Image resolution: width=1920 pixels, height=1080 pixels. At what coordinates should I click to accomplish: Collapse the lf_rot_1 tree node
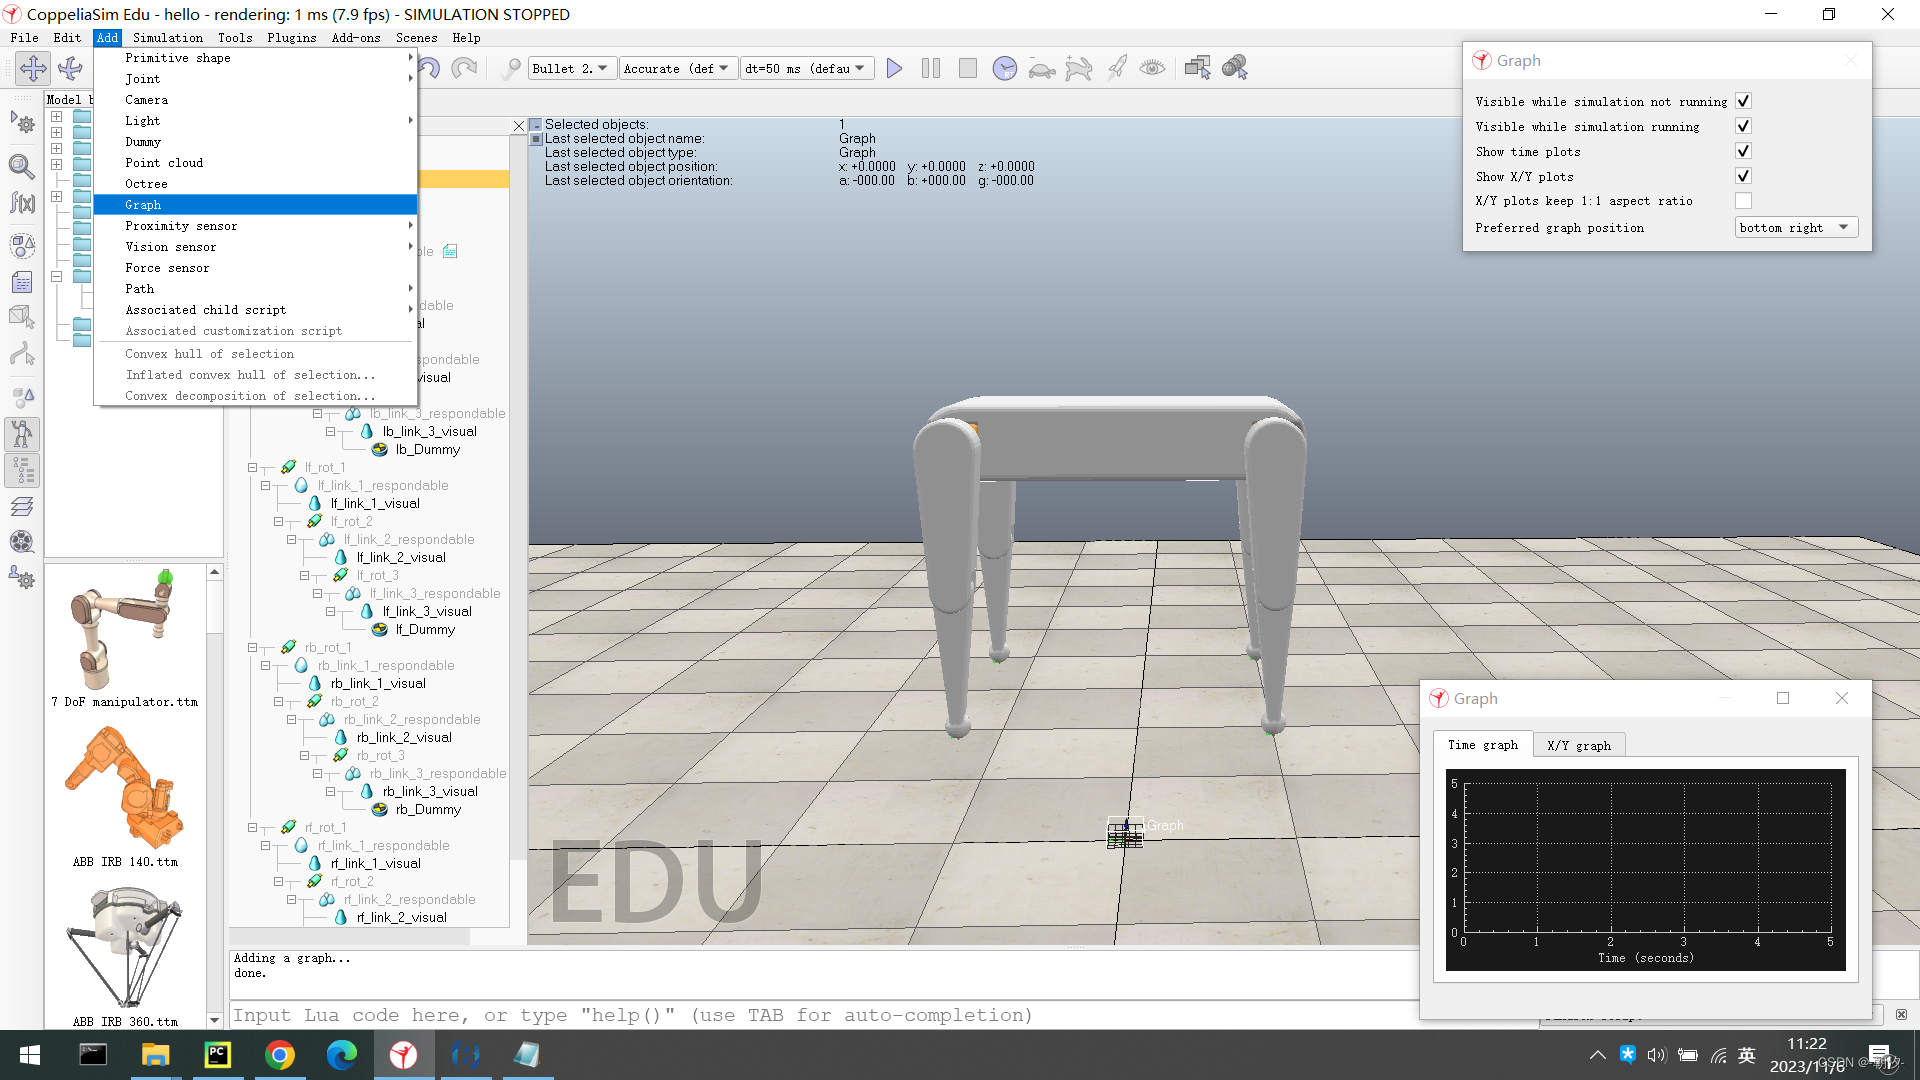253,467
